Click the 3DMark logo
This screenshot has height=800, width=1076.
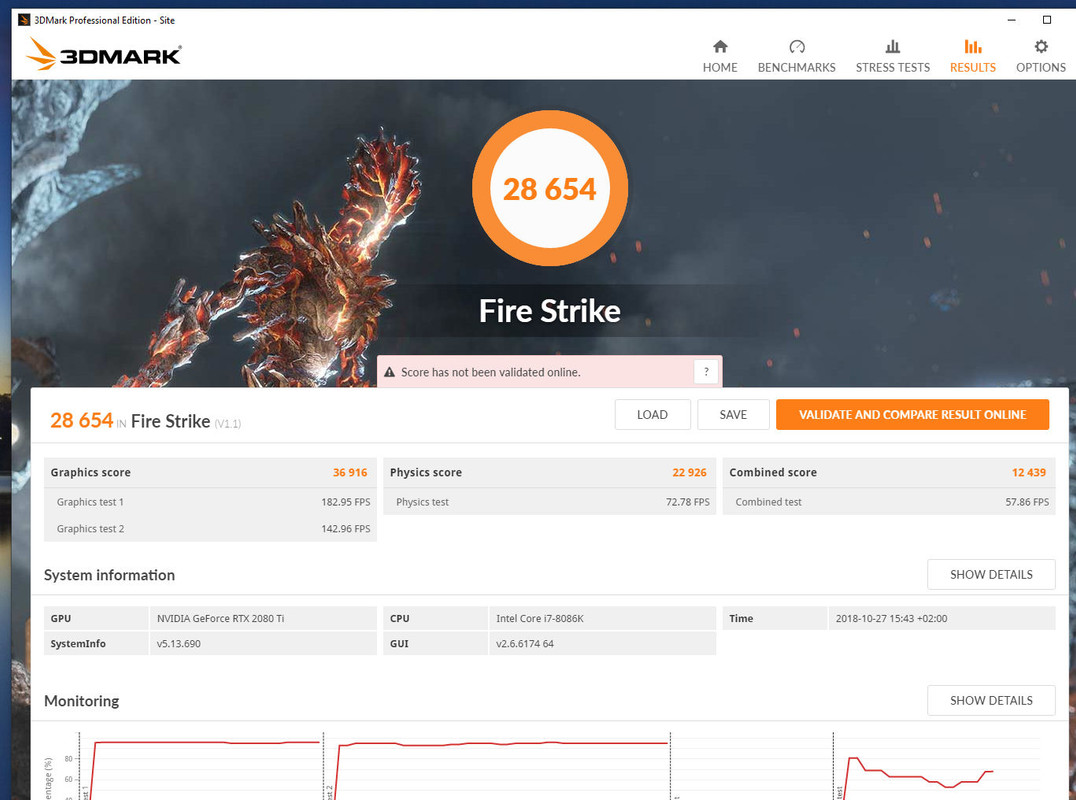104,54
